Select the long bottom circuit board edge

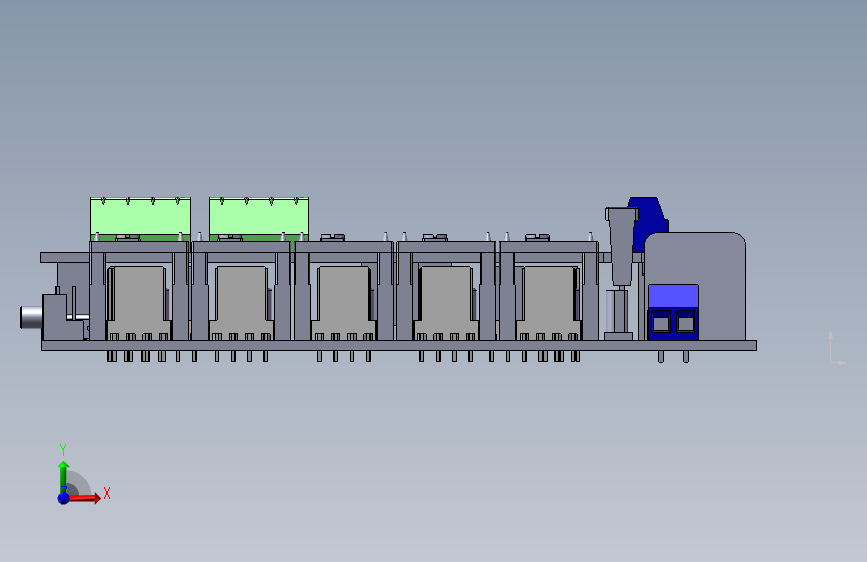click(x=399, y=346)
